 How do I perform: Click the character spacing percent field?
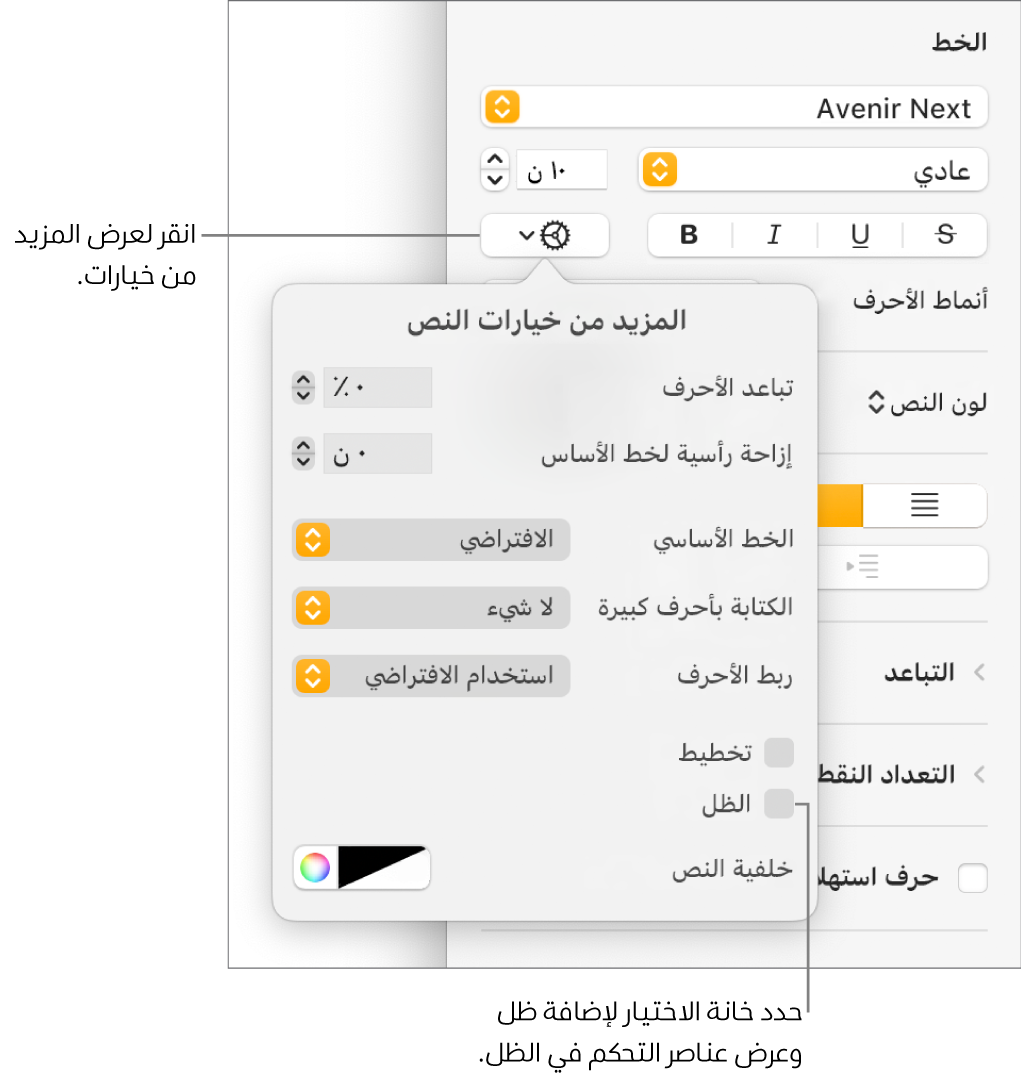coord(377,387)
